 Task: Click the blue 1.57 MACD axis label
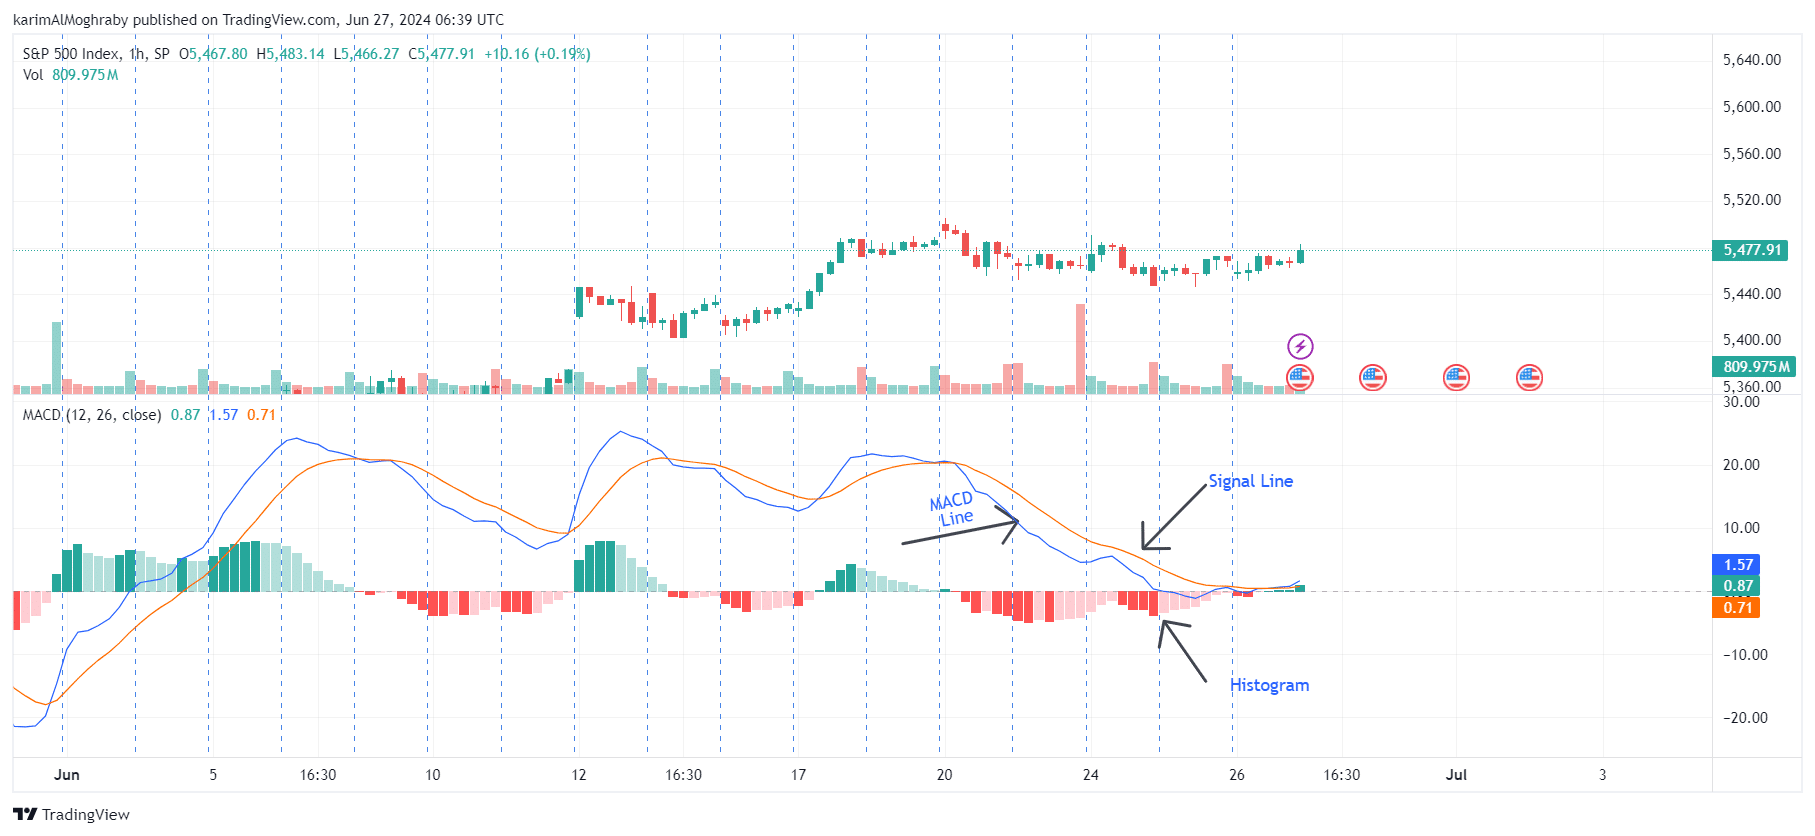click(1737, 565)
